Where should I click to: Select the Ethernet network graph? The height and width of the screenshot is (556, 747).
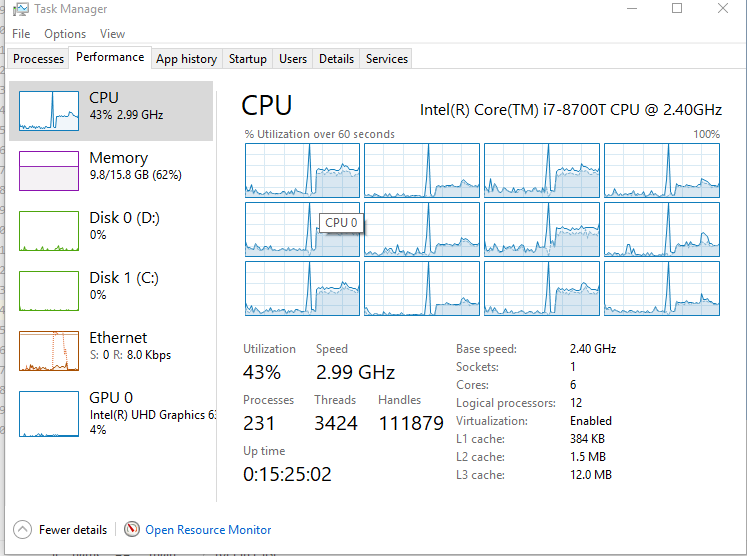click(49, 351)
